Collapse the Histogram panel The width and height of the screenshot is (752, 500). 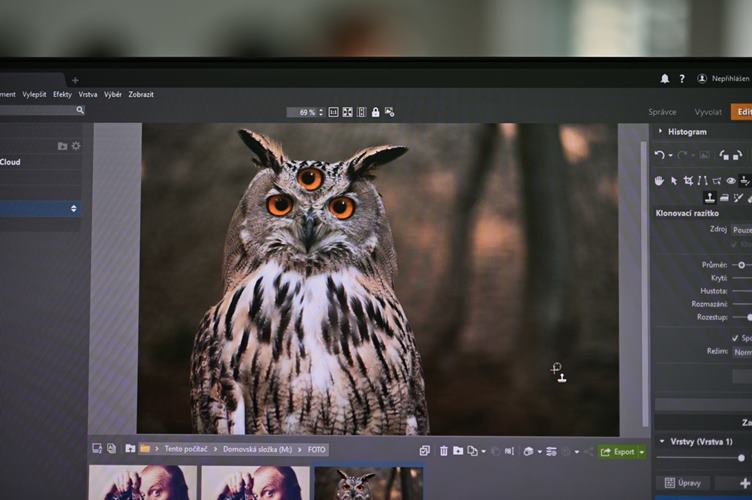pos(660,132)
